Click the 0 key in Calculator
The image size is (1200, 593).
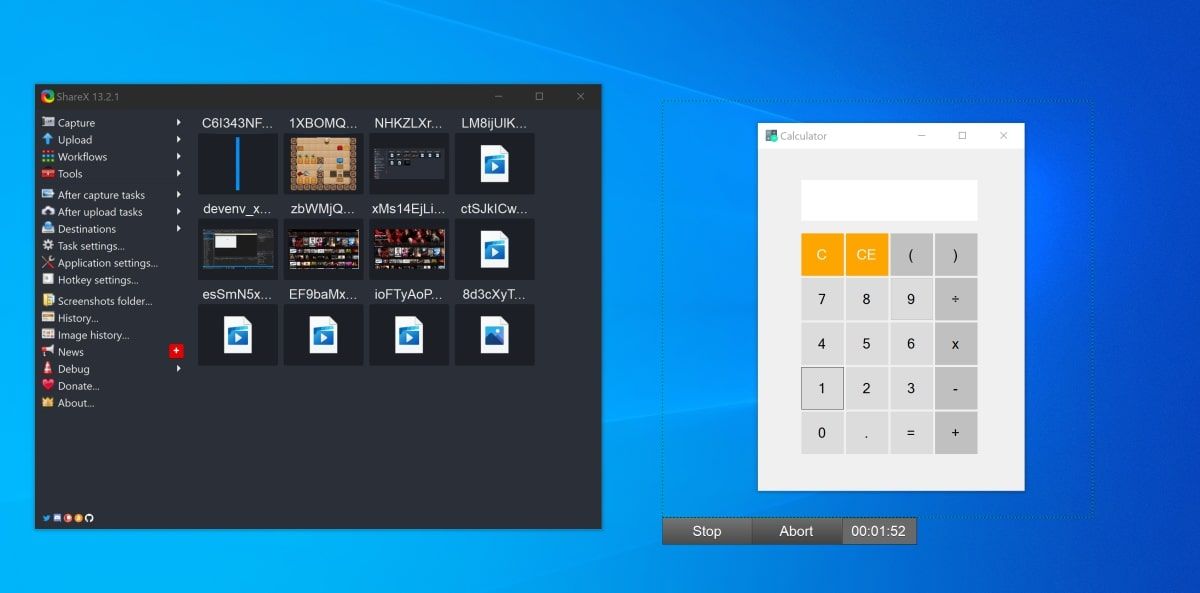pyautogui.click(x=822, y=433)
